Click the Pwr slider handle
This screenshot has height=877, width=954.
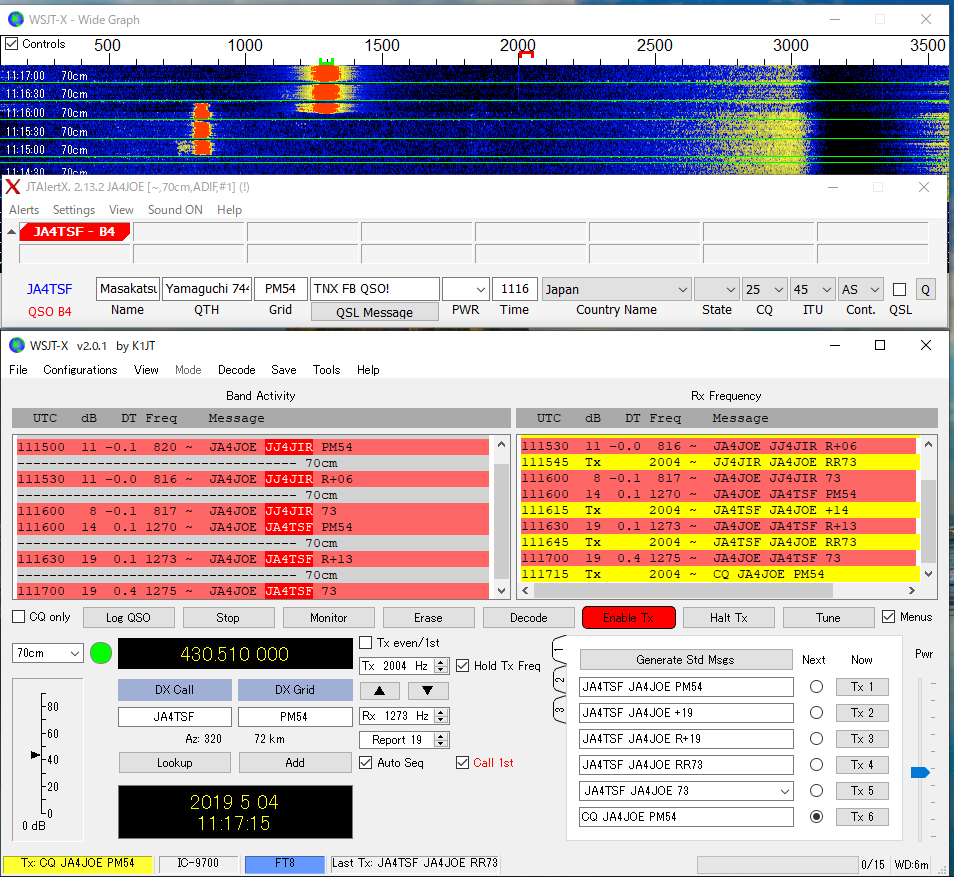coord(920,772)
